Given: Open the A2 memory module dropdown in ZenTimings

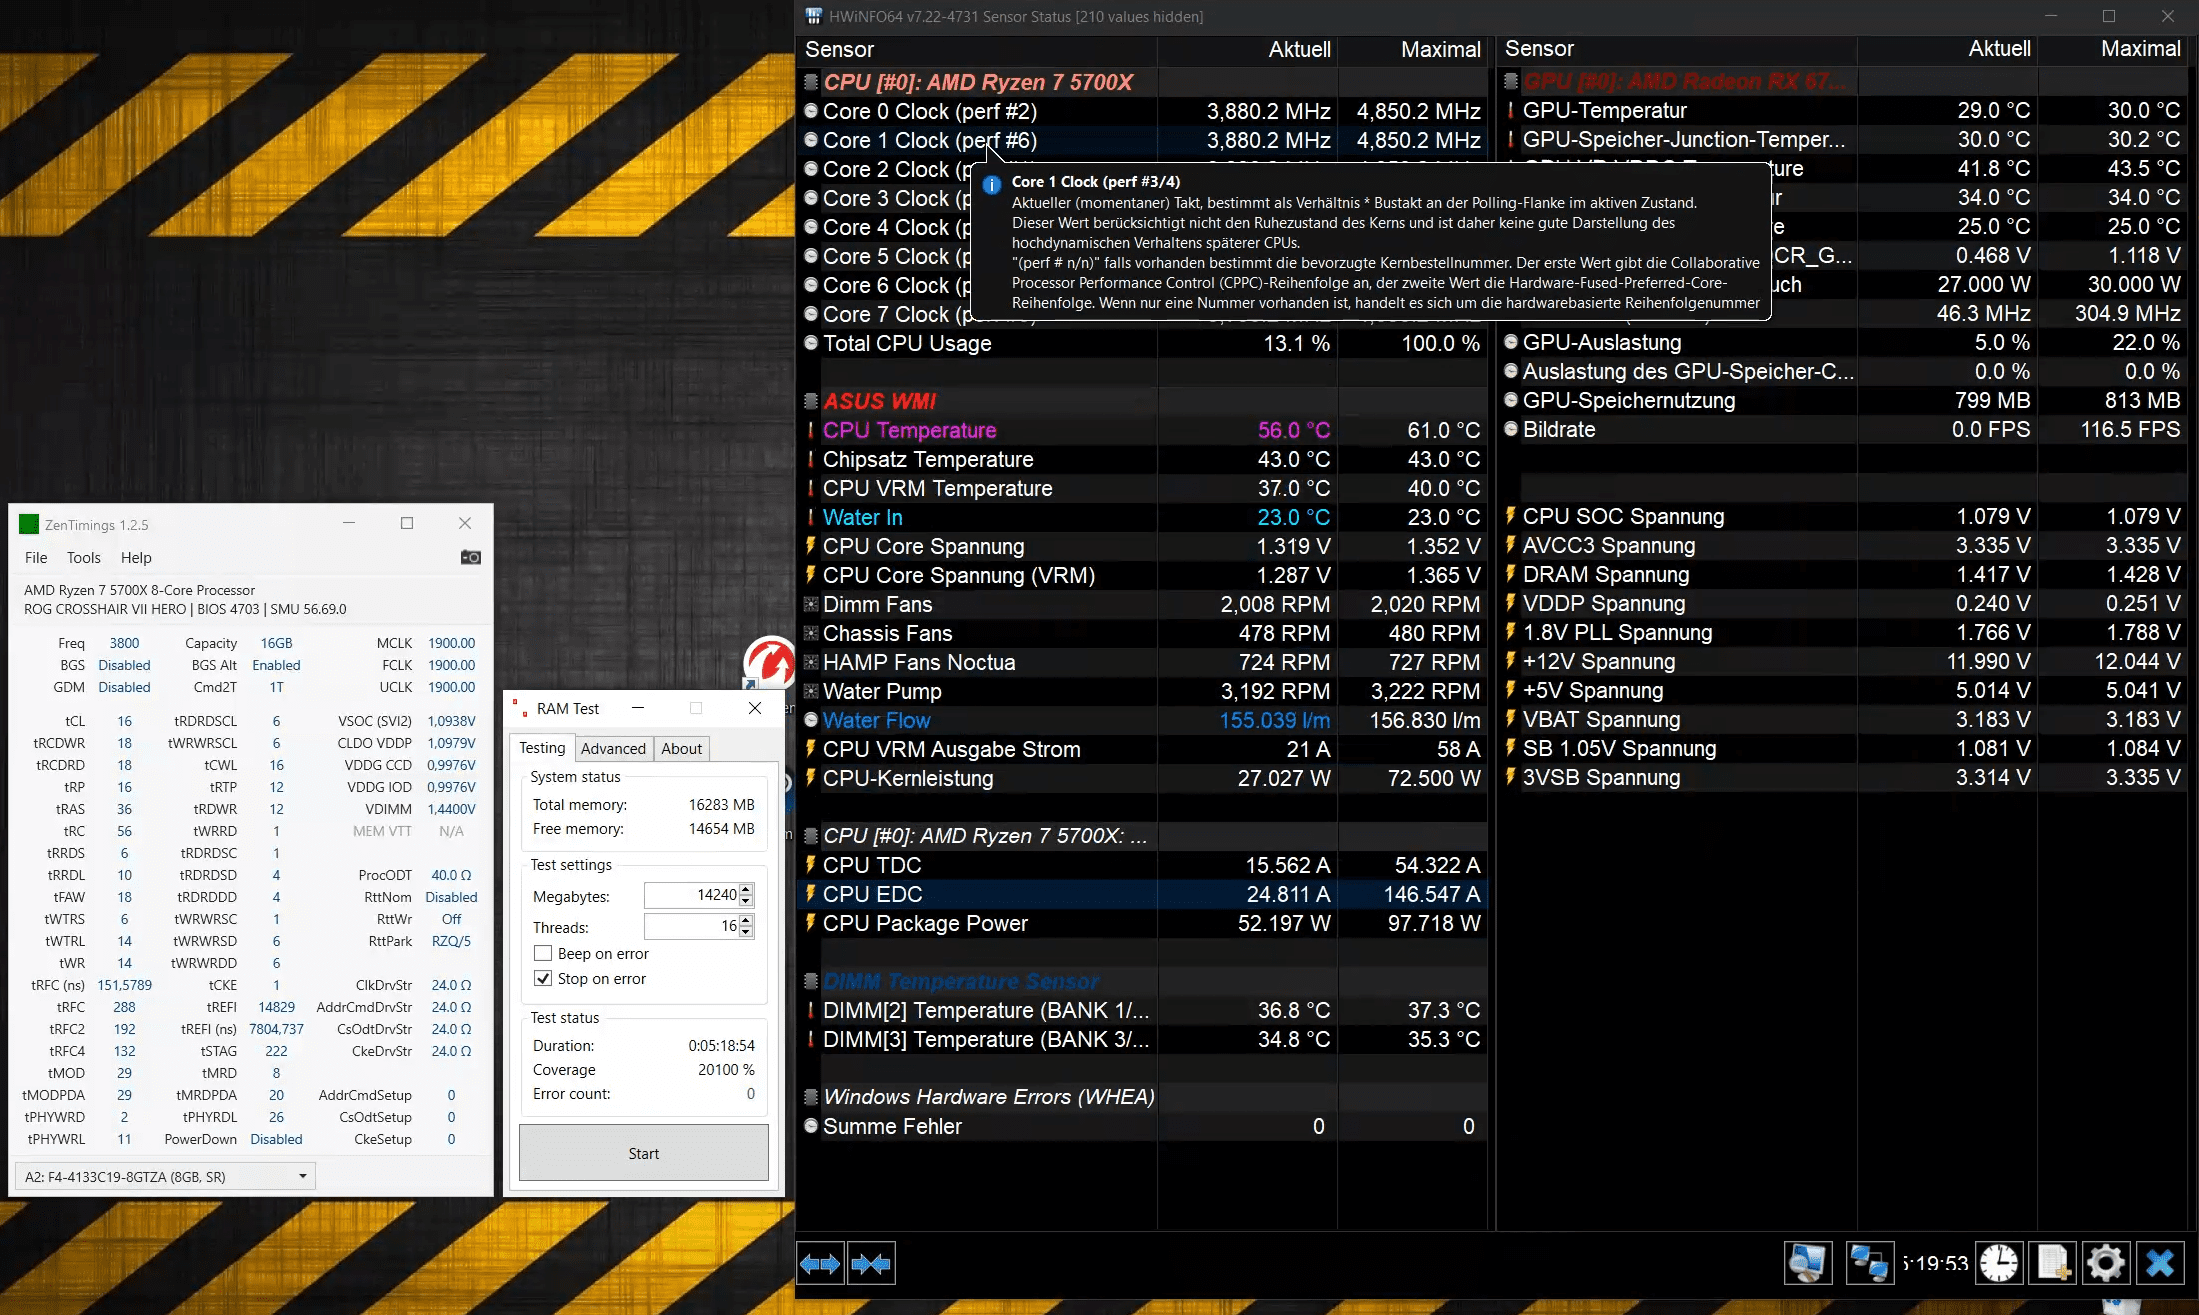Looking at the screenshot, I should (x=166, y=1176).
